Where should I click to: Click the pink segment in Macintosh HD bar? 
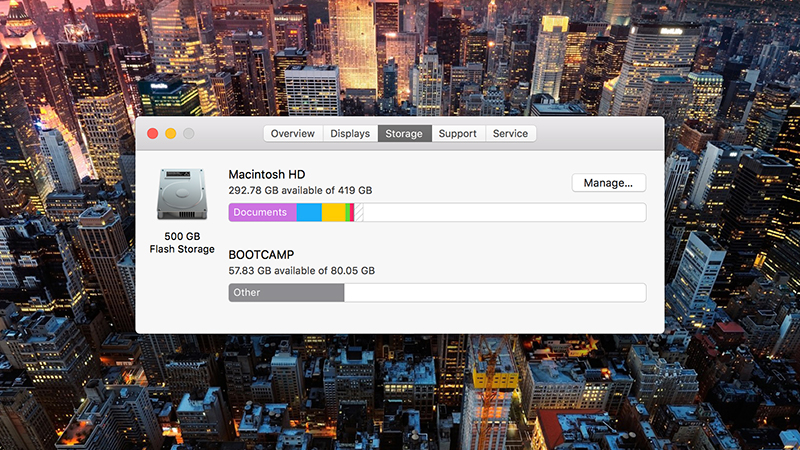pyautogui.click(x=352, y=212)
